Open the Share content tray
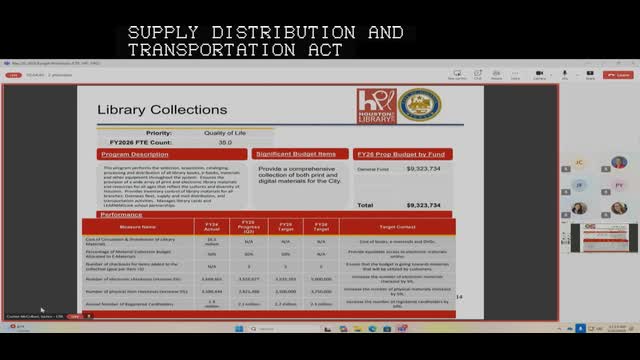The width and height of the screenshot is (640, 360). pyautogui.click(x=590, y=75)
